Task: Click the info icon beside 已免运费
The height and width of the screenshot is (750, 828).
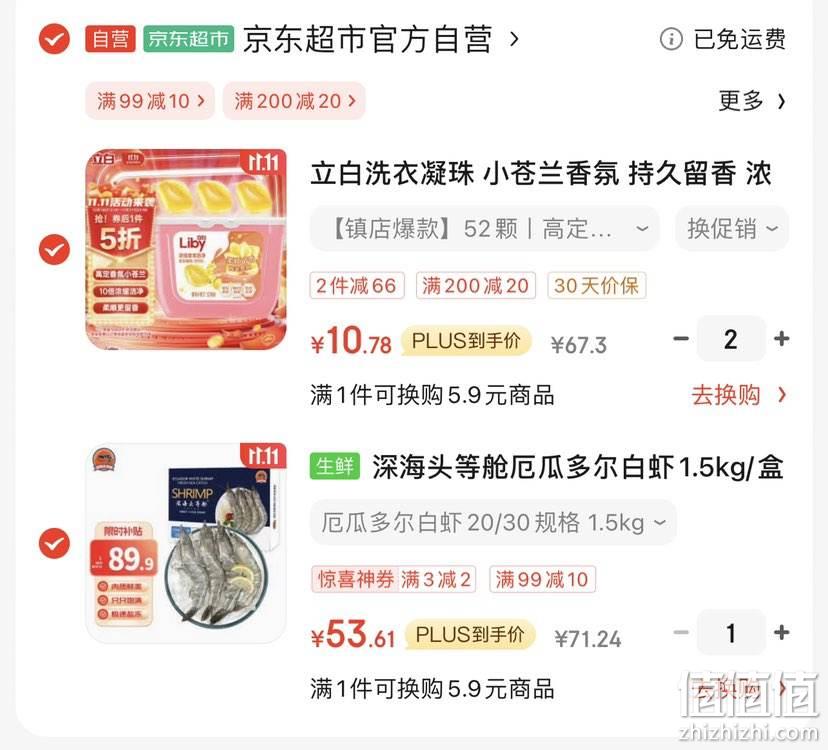Action: point(671,39)
